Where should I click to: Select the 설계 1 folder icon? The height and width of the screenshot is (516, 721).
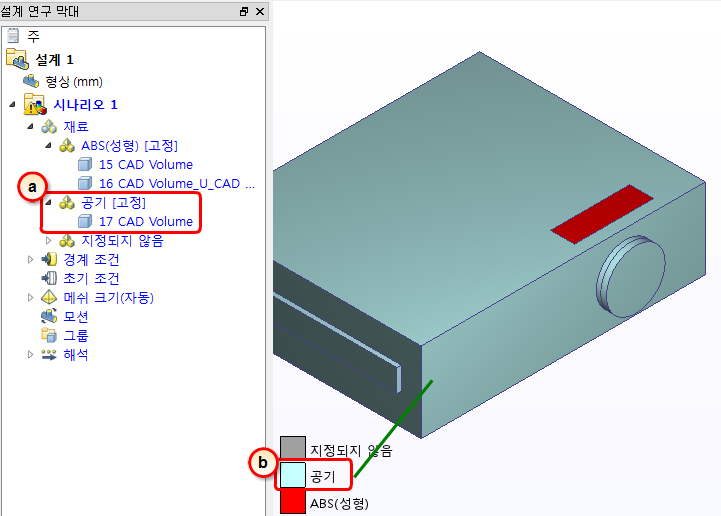pyautogui.click(x=17, y=59)
